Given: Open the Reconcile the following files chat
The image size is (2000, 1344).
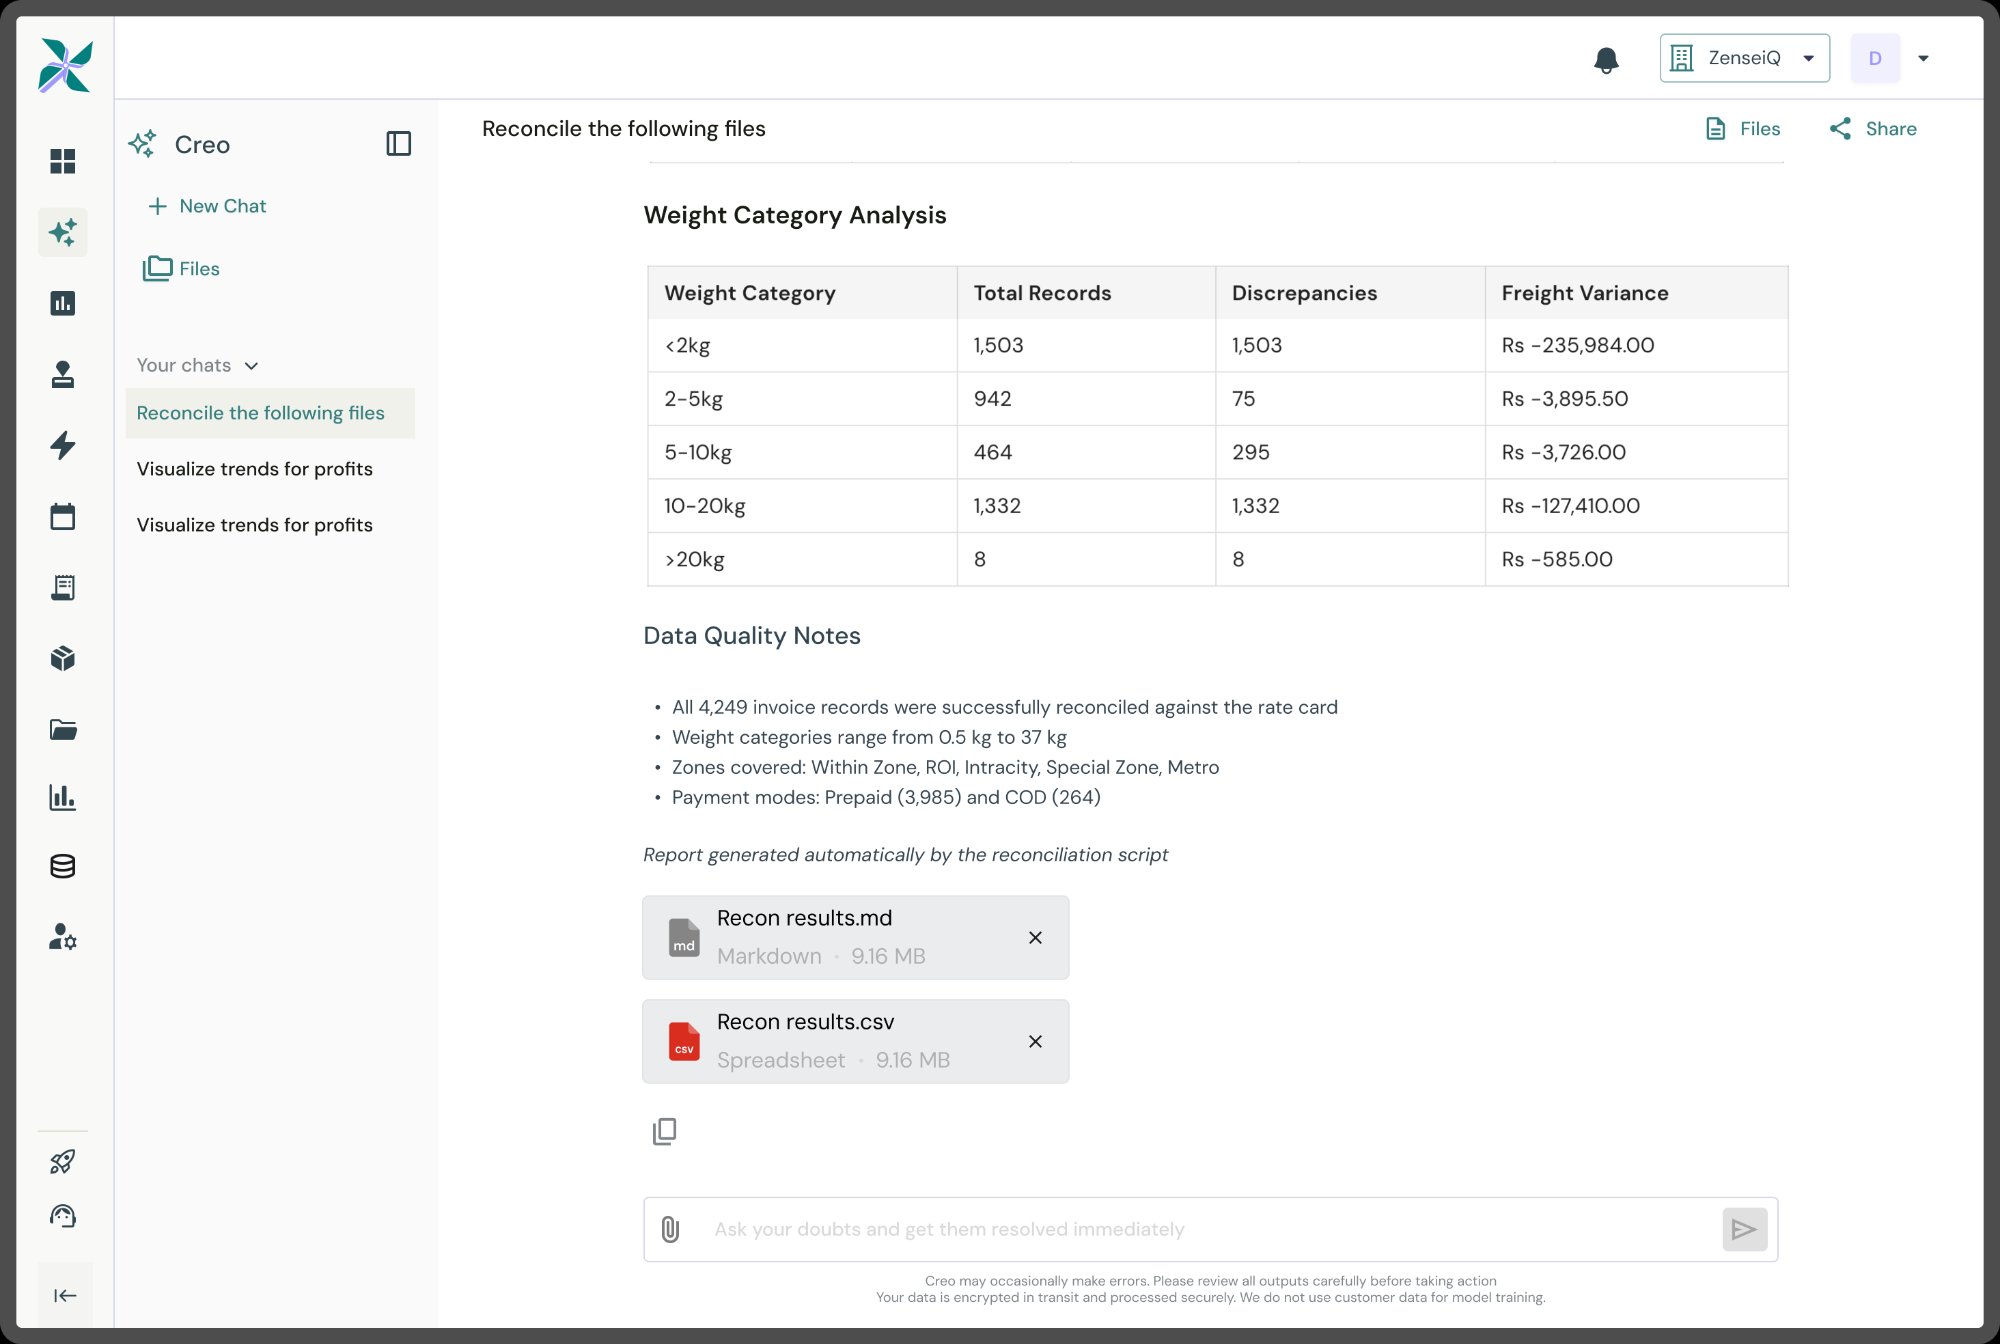Looking at the screenshot, I should (x=261, y=413).
